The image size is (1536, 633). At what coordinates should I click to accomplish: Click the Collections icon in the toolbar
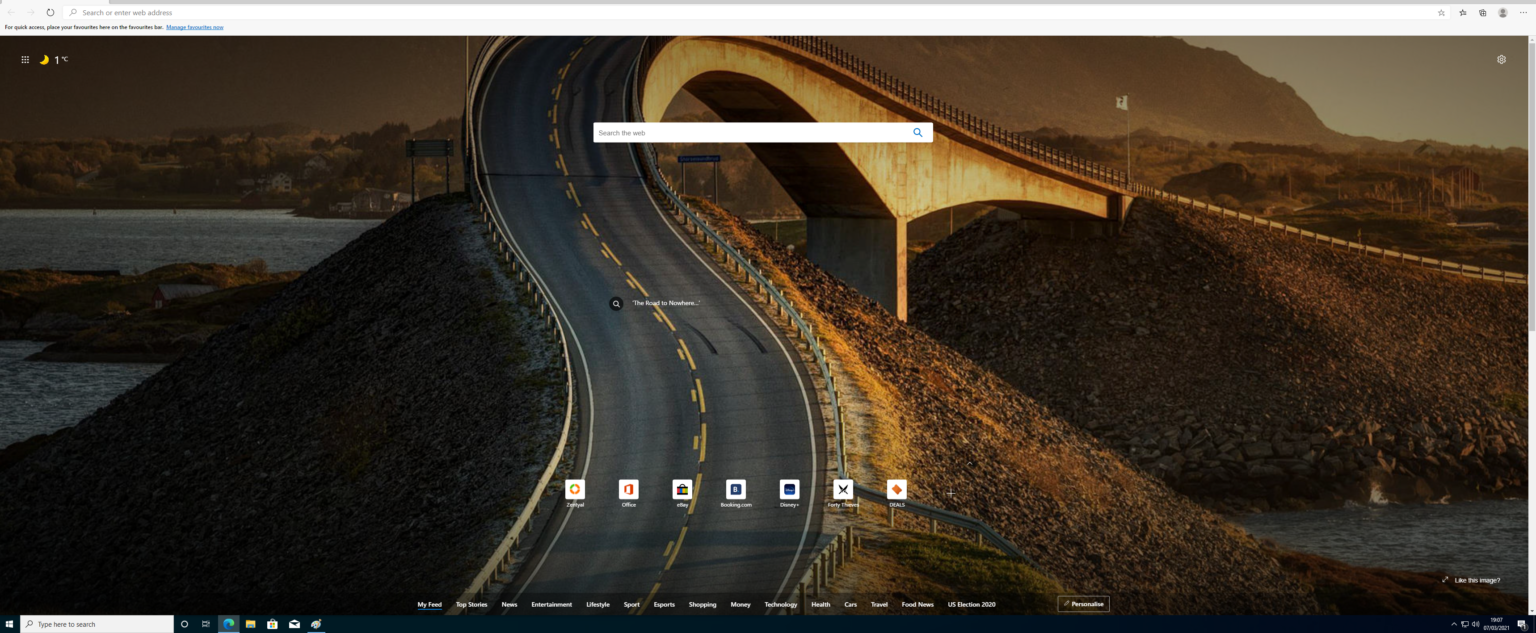click(x=1480, y=11)
